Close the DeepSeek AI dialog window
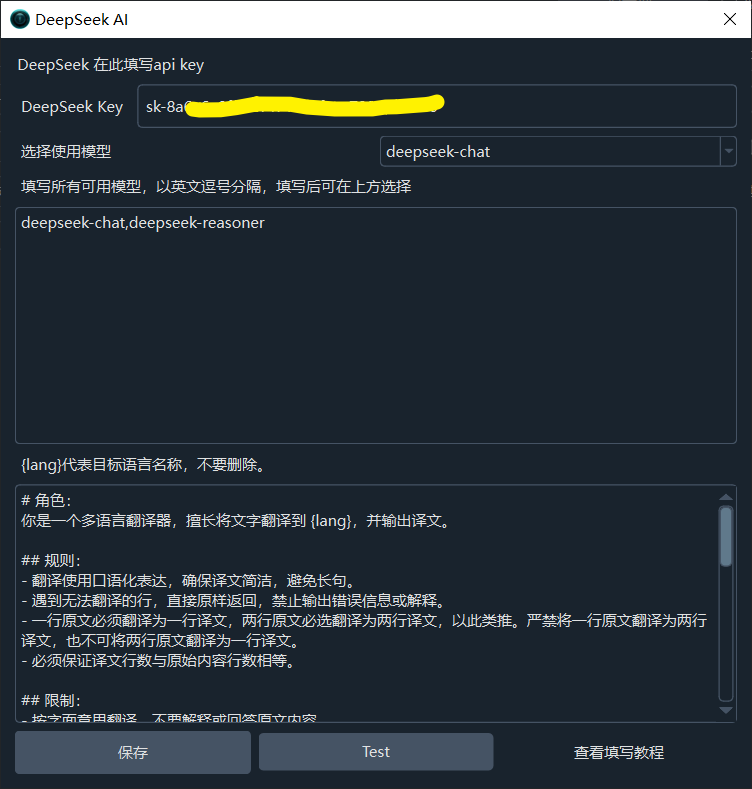Screen dimensions: 752x789 (x=729, y=19)
